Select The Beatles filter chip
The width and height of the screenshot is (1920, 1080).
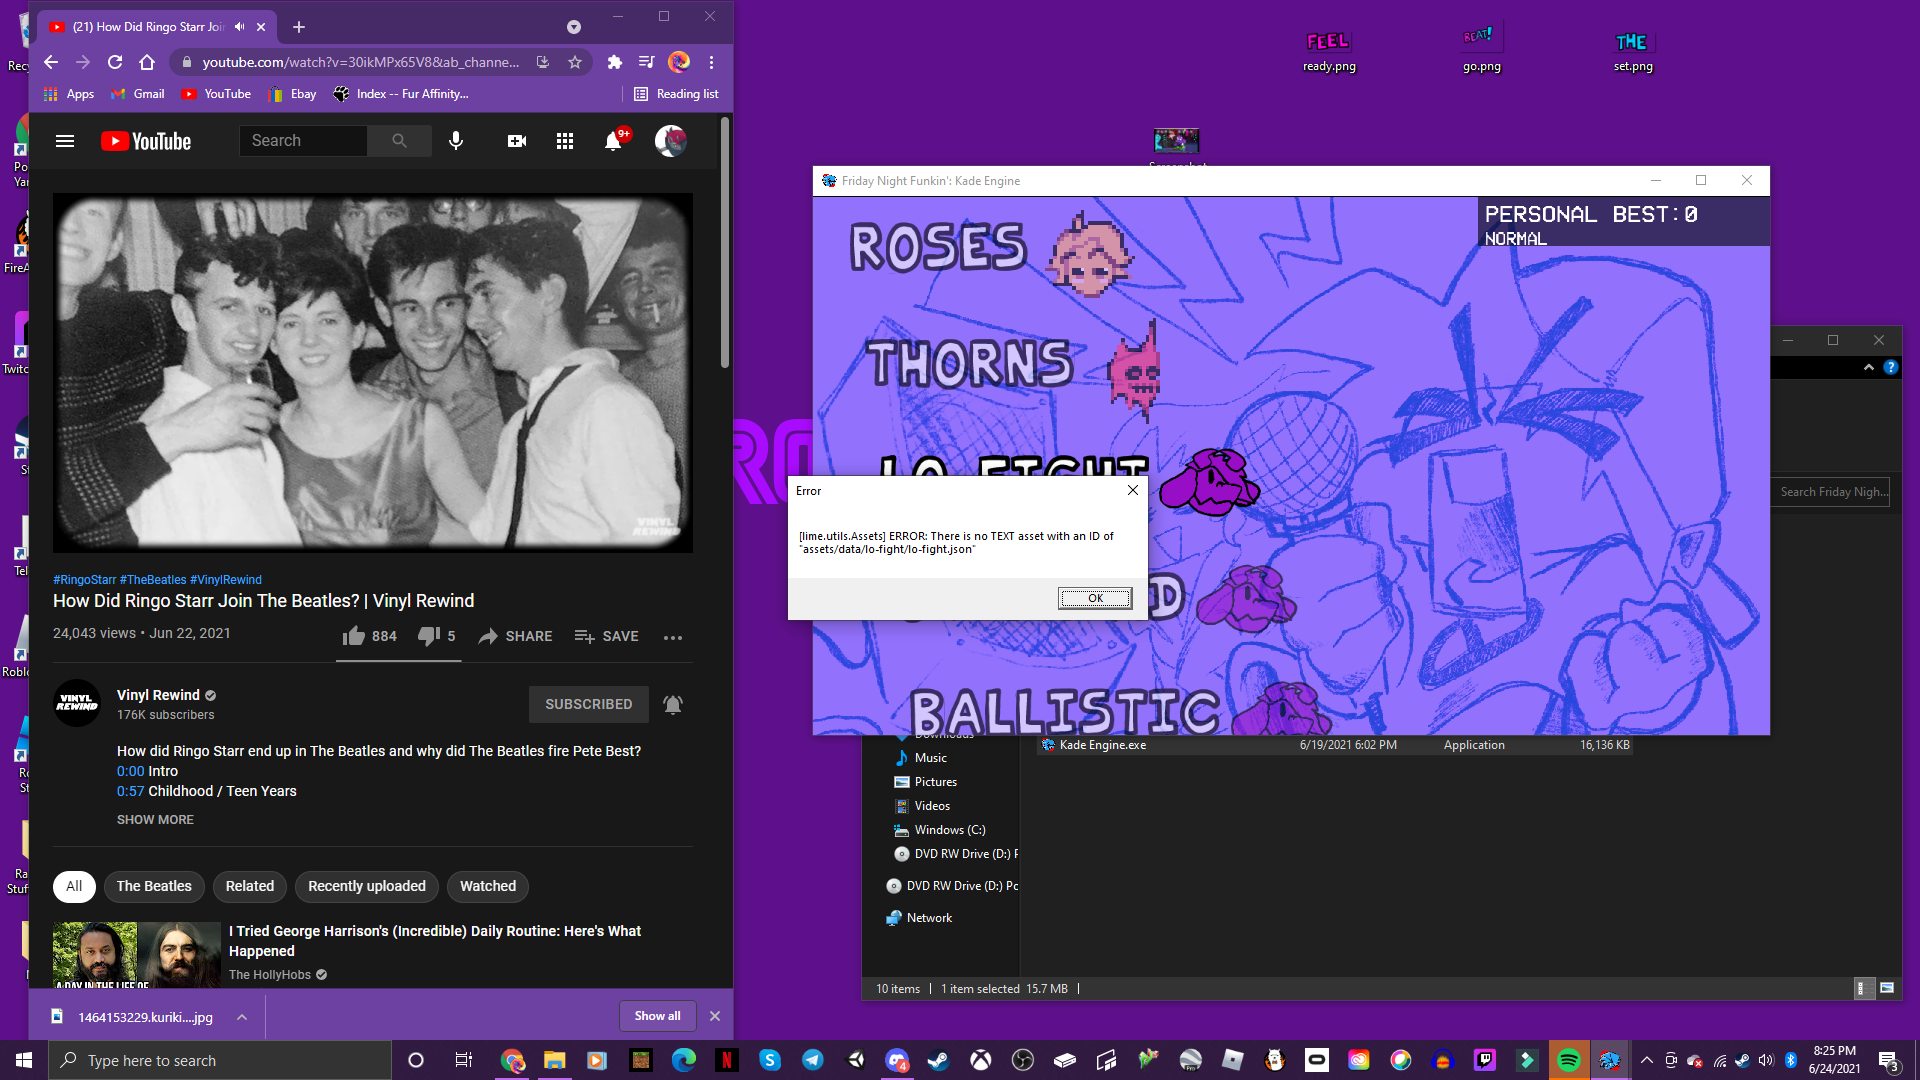pyautogui.click(x=154, y=886)
